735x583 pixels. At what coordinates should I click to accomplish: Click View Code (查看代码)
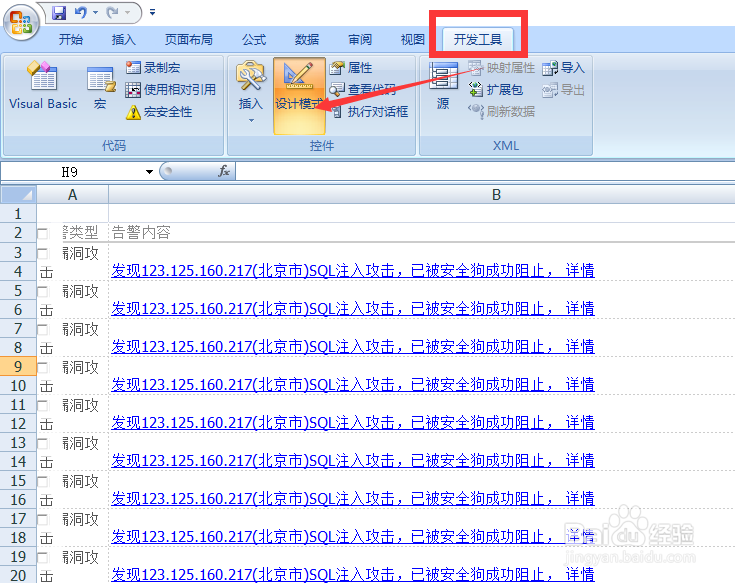363,90
